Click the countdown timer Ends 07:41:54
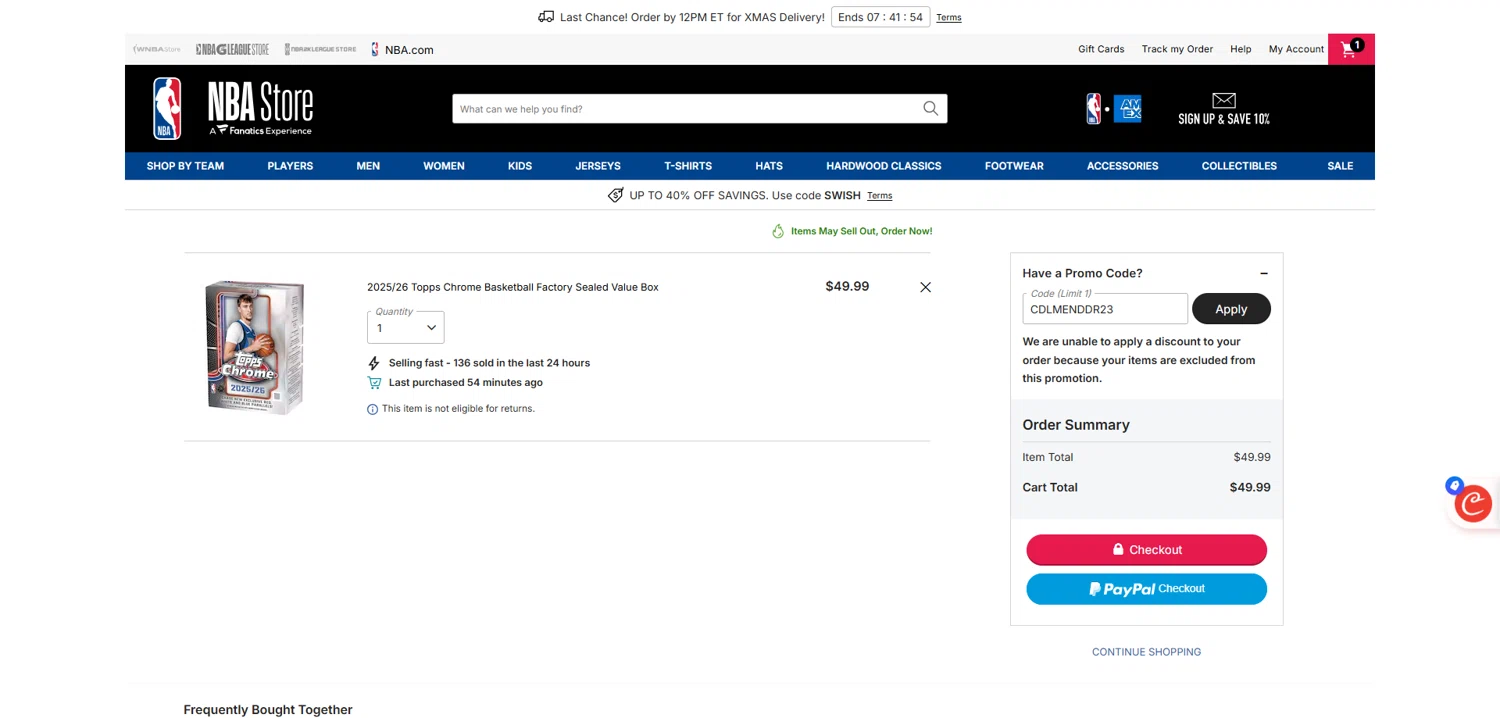Viewport: 1500px width, 718px height. point(880,17)
